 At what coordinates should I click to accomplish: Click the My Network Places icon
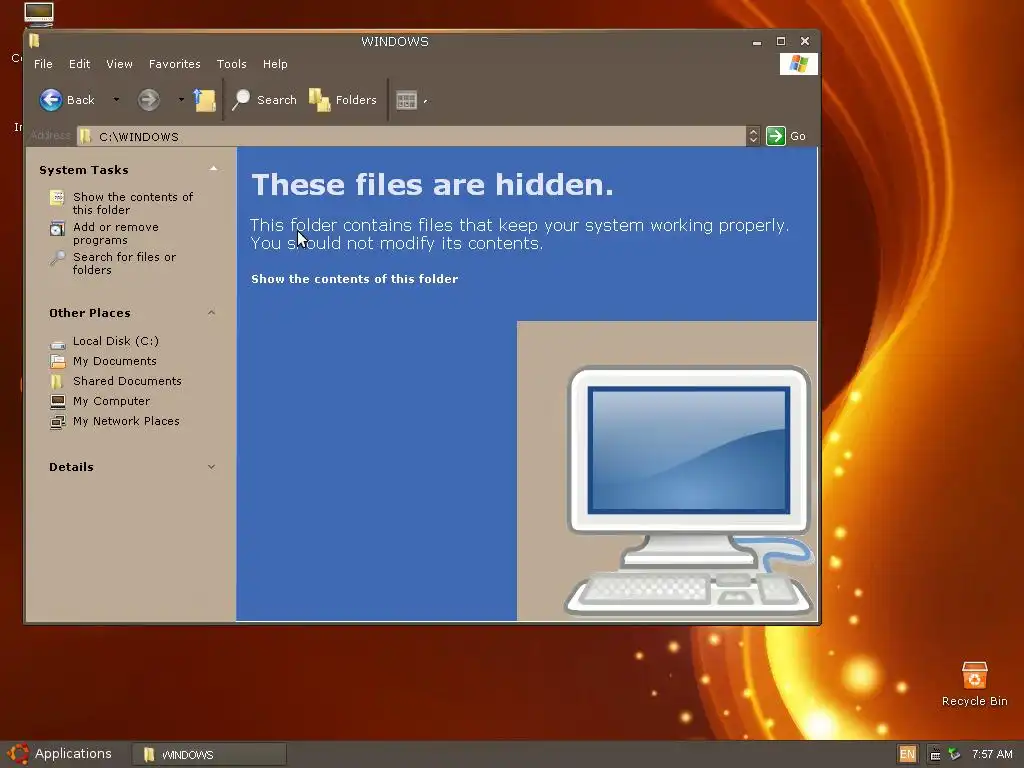point(57,422)
